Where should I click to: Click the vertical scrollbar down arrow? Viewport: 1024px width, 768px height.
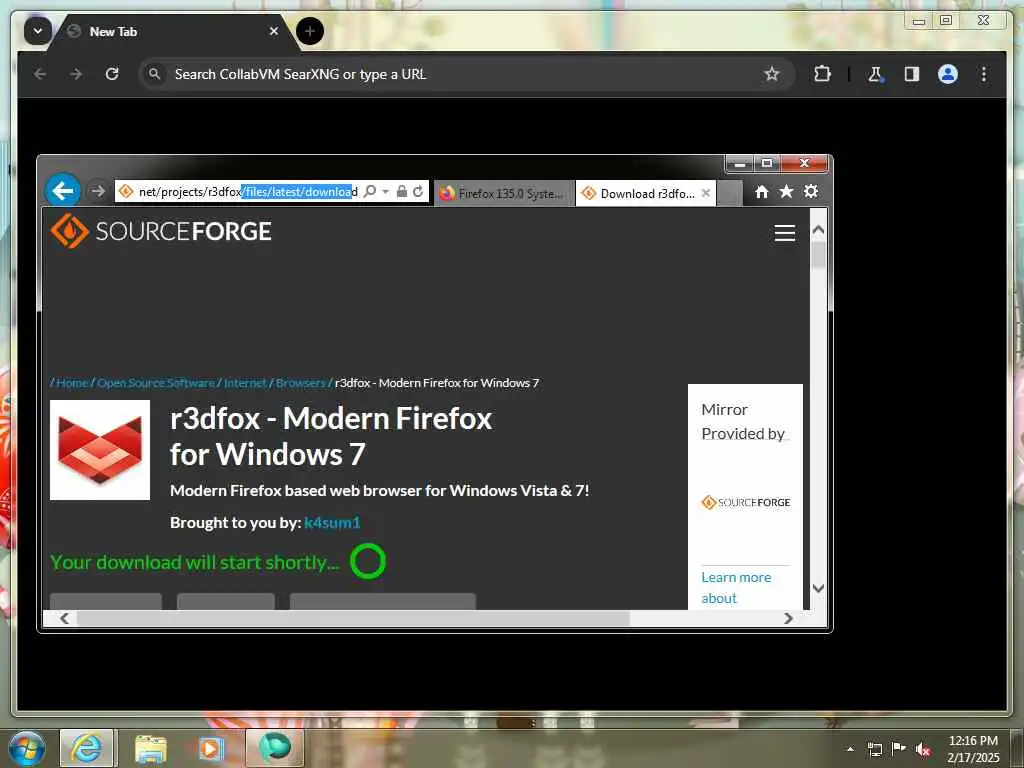(x=818, y=588)
